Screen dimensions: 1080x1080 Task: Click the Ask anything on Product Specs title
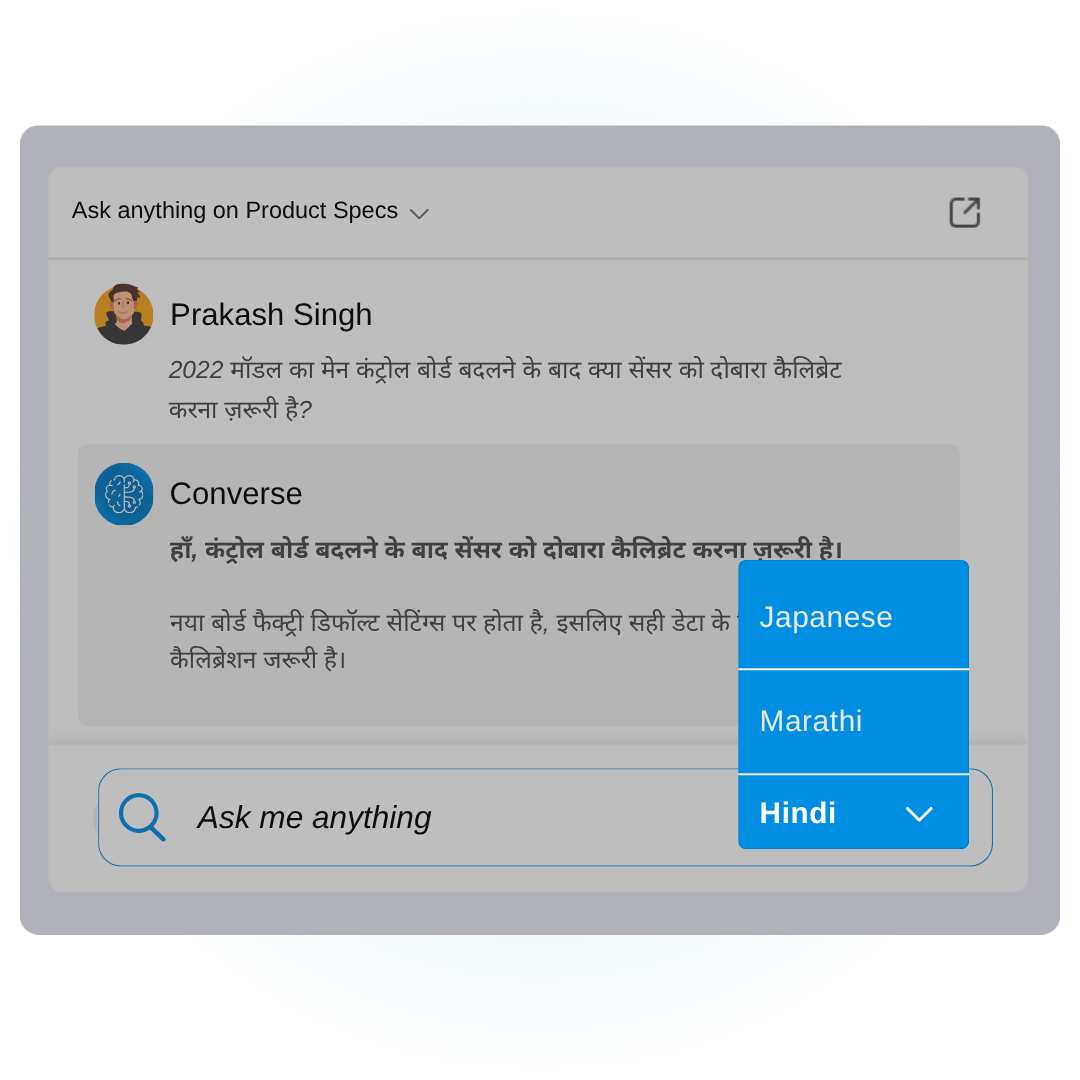pos(235,210)
